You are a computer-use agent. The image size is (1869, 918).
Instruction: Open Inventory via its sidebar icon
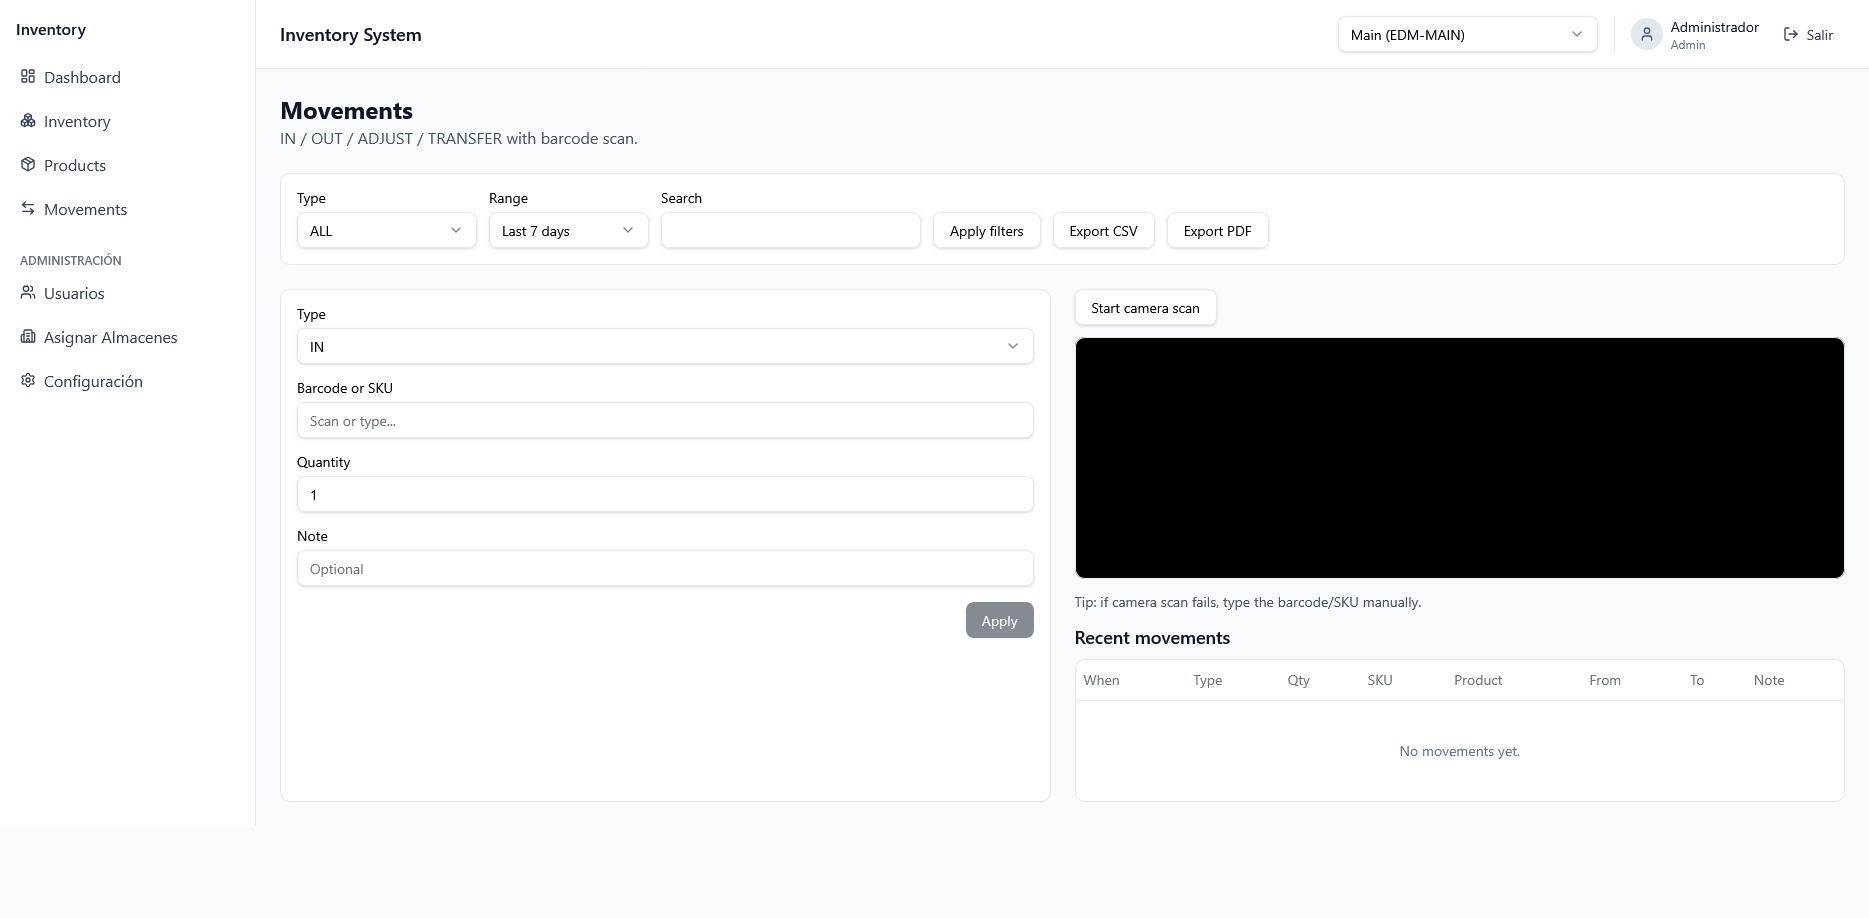click(28, 121)
